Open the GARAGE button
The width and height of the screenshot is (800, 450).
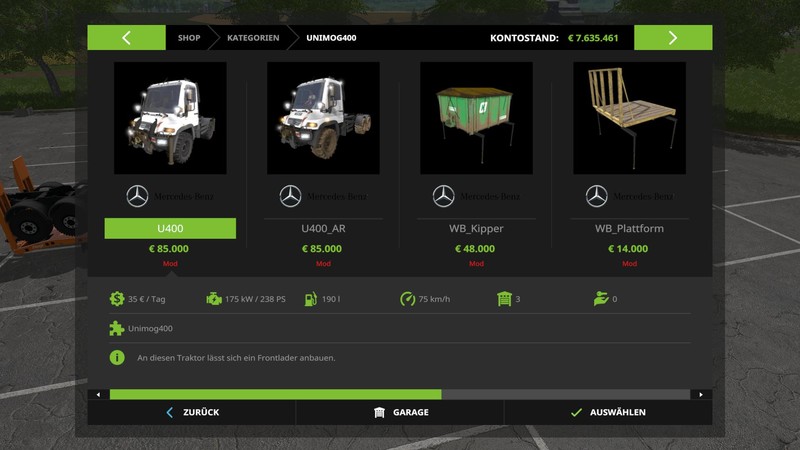(401, 412)
